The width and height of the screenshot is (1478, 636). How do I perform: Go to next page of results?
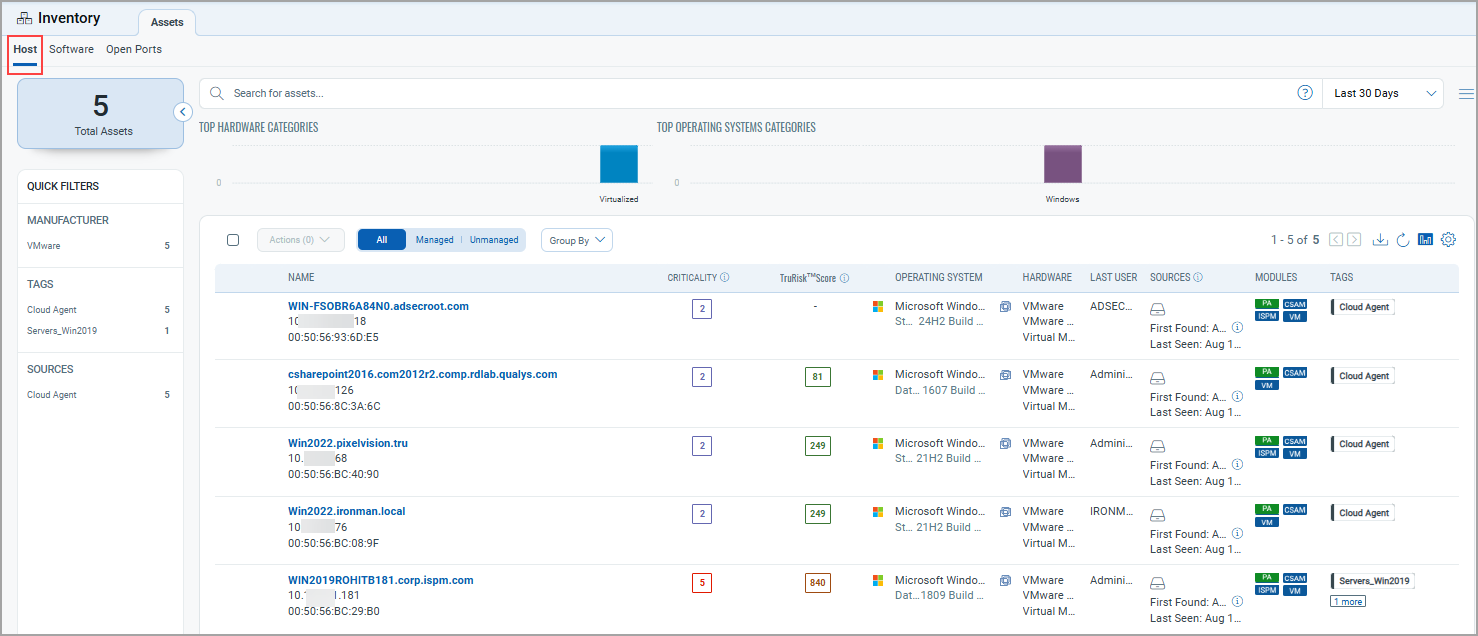1354,240
